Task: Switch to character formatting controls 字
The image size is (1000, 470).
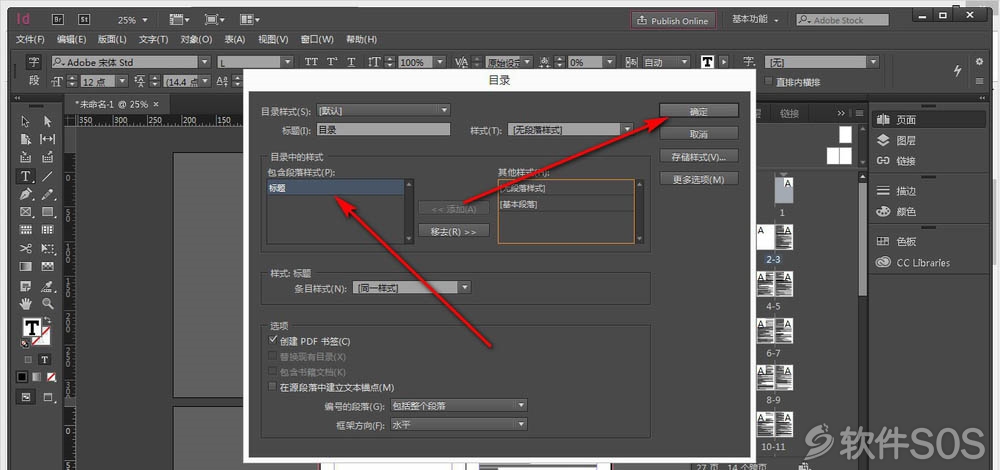Action: pos(34,62)
